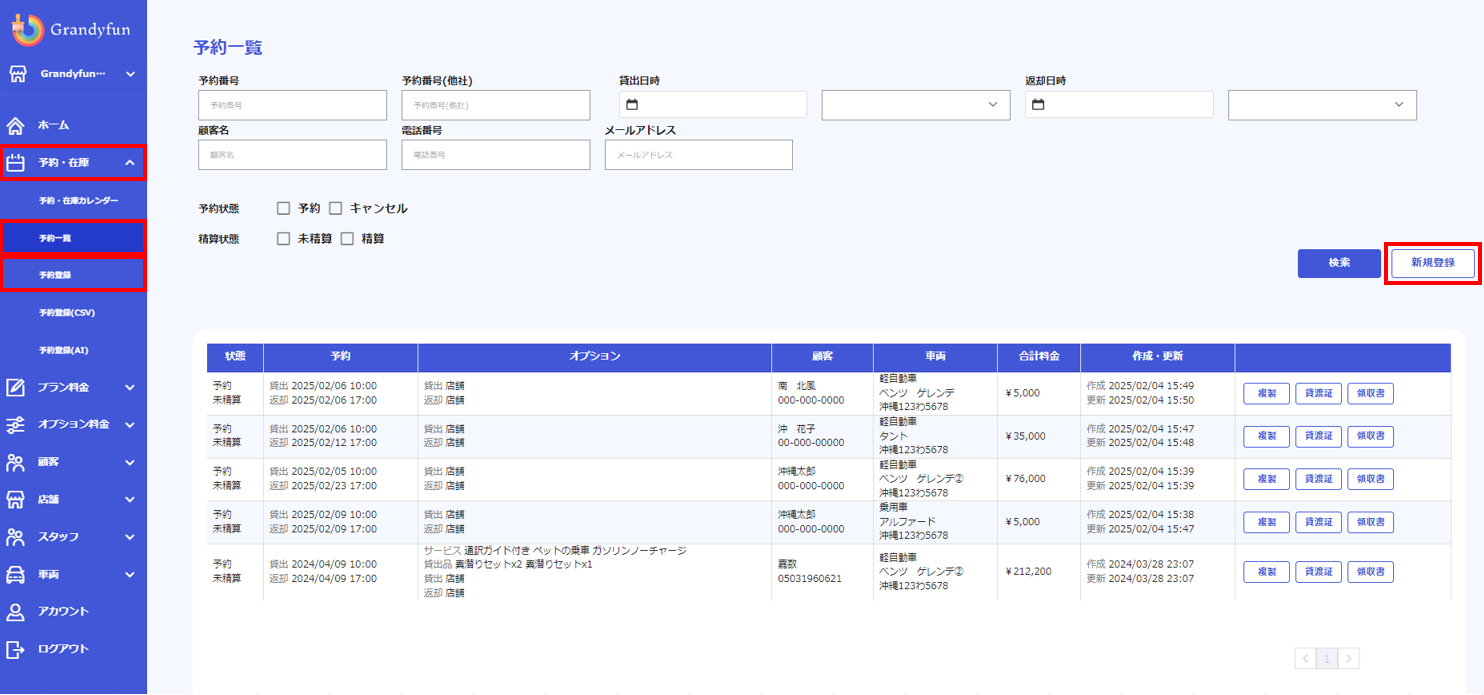Click the 新規登録 button
The image size is (1484, 695).
point(1432,263)
